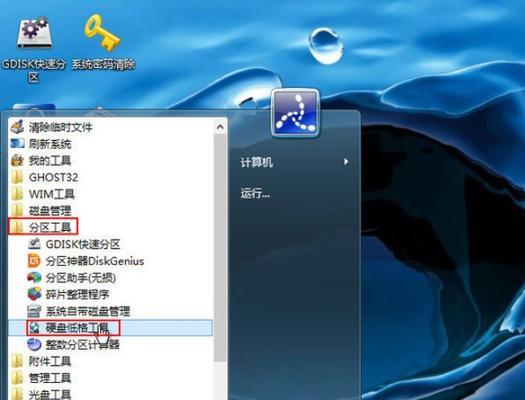The width and height of the screenshot is (525, 400).
Task: Click the WIM工具 folder icon
Action: (x=17, y=194)
